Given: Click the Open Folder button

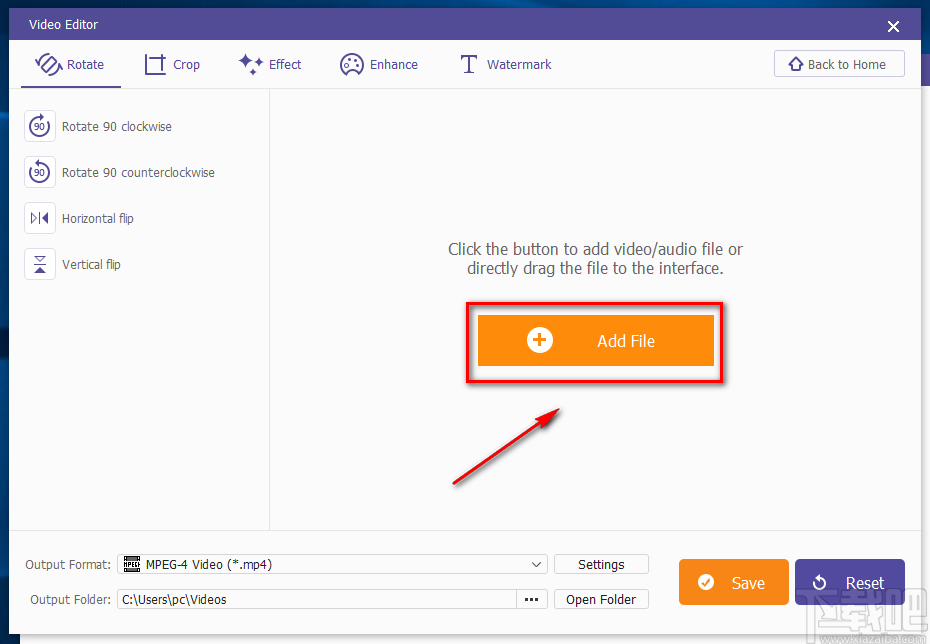Looking at the screenshot, I should pyautogui.click(x=601, y=600).
